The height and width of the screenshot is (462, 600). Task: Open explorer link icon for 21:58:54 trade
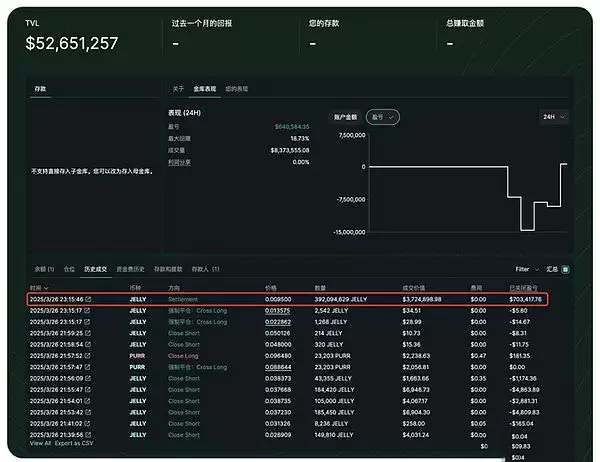click(x=88, y=344)
